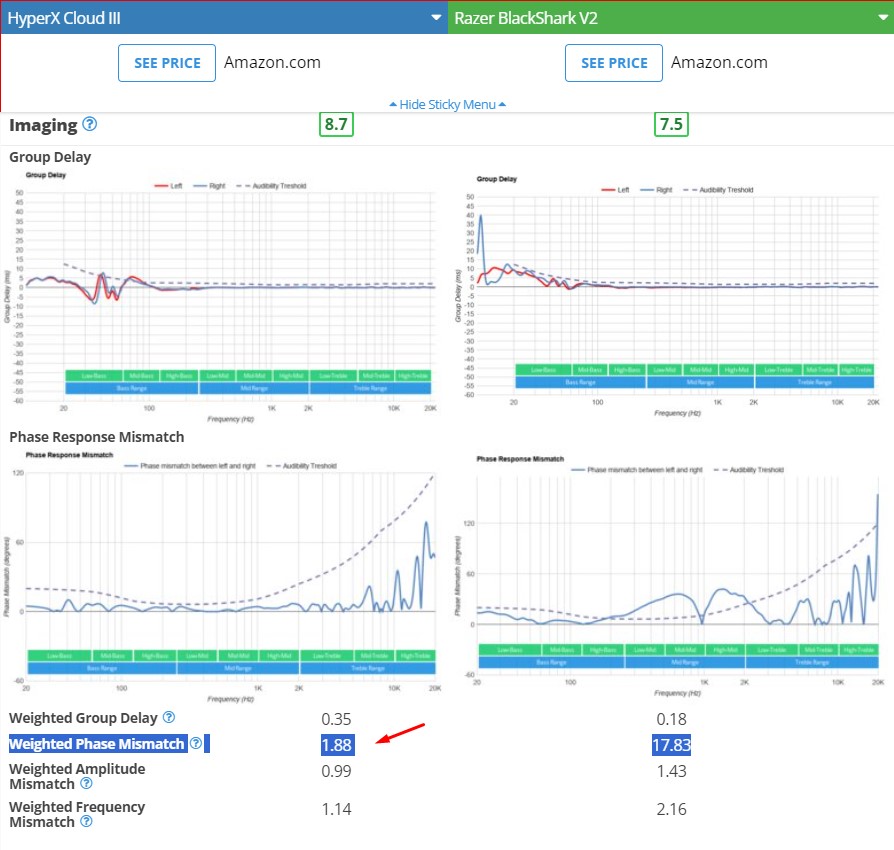Click the Razer Group Delay graph
894x850 pixels.
tap(667, 296)
